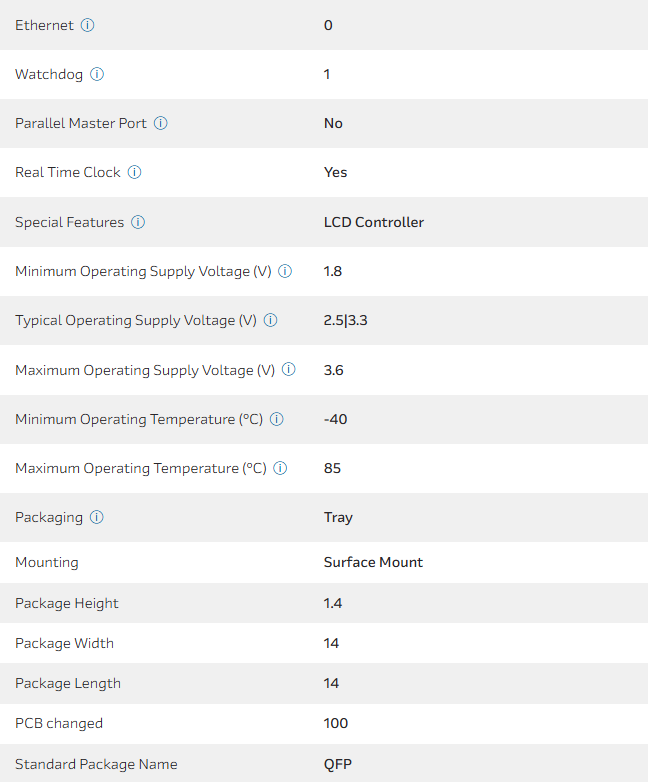This screenshot has height=782, width=648.
Task: Click the QFP package name value
Action: [338, 764]
